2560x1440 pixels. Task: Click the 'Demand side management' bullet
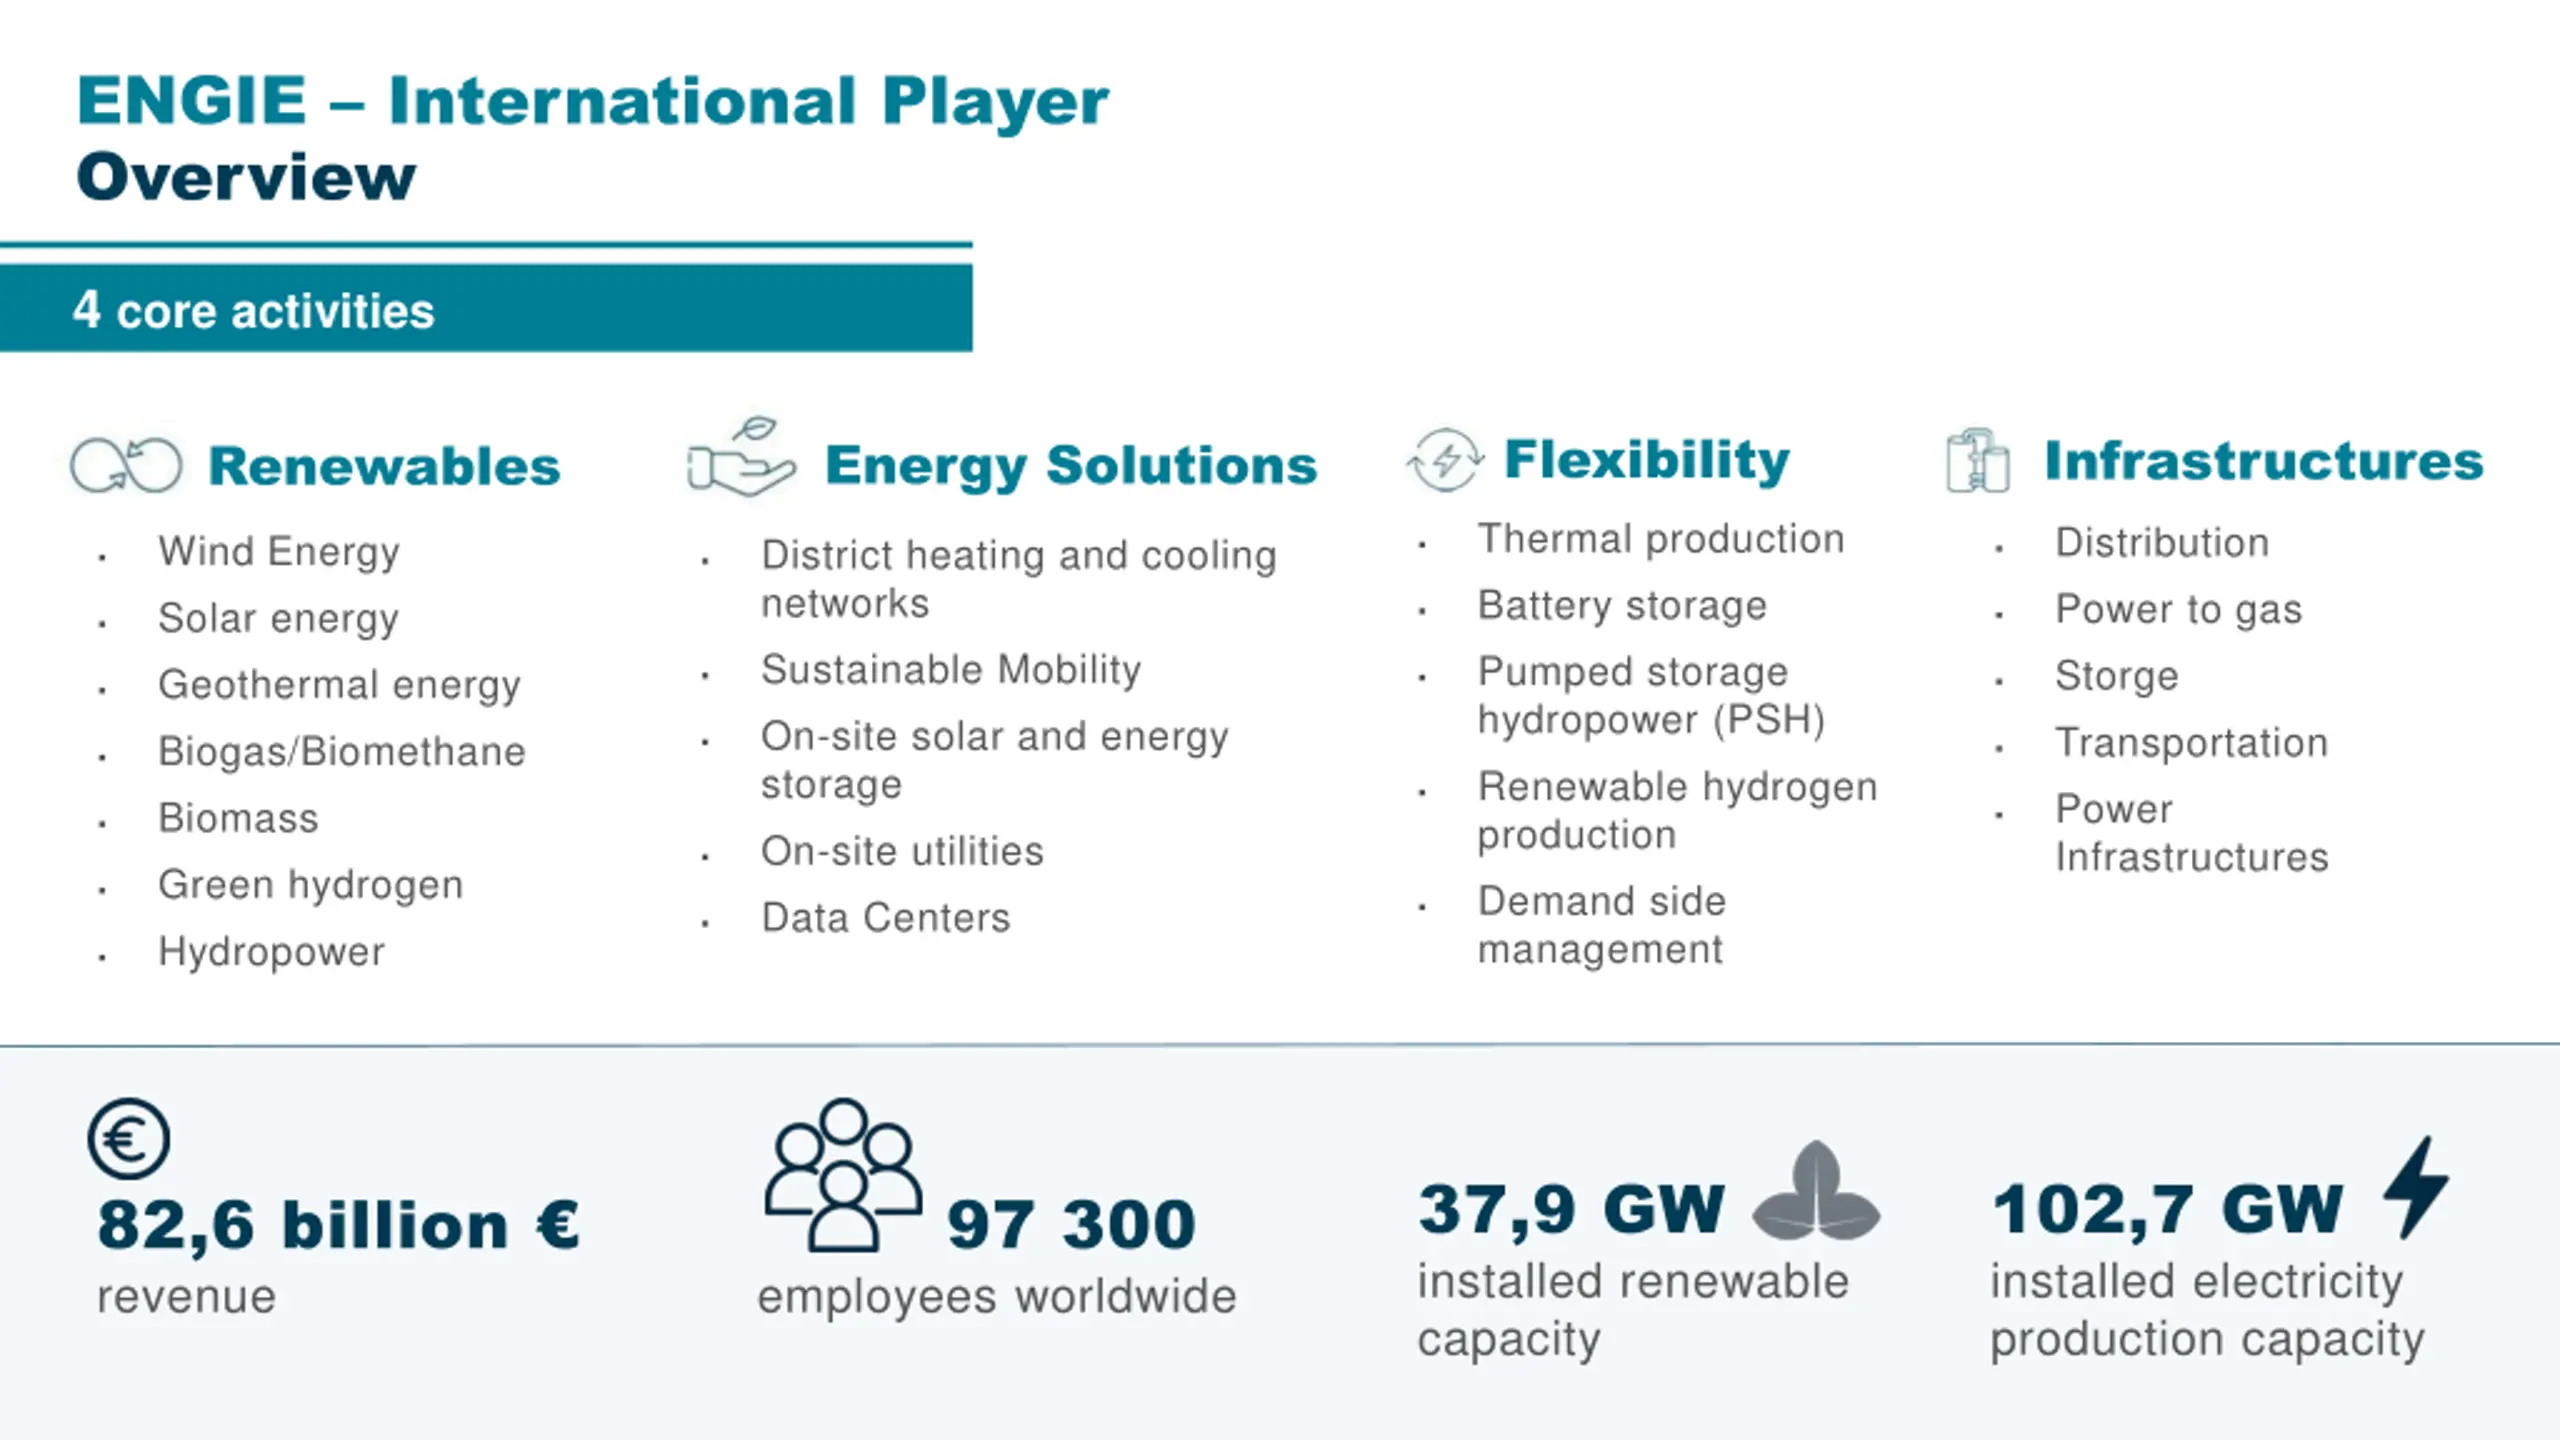pos(1602,925)
